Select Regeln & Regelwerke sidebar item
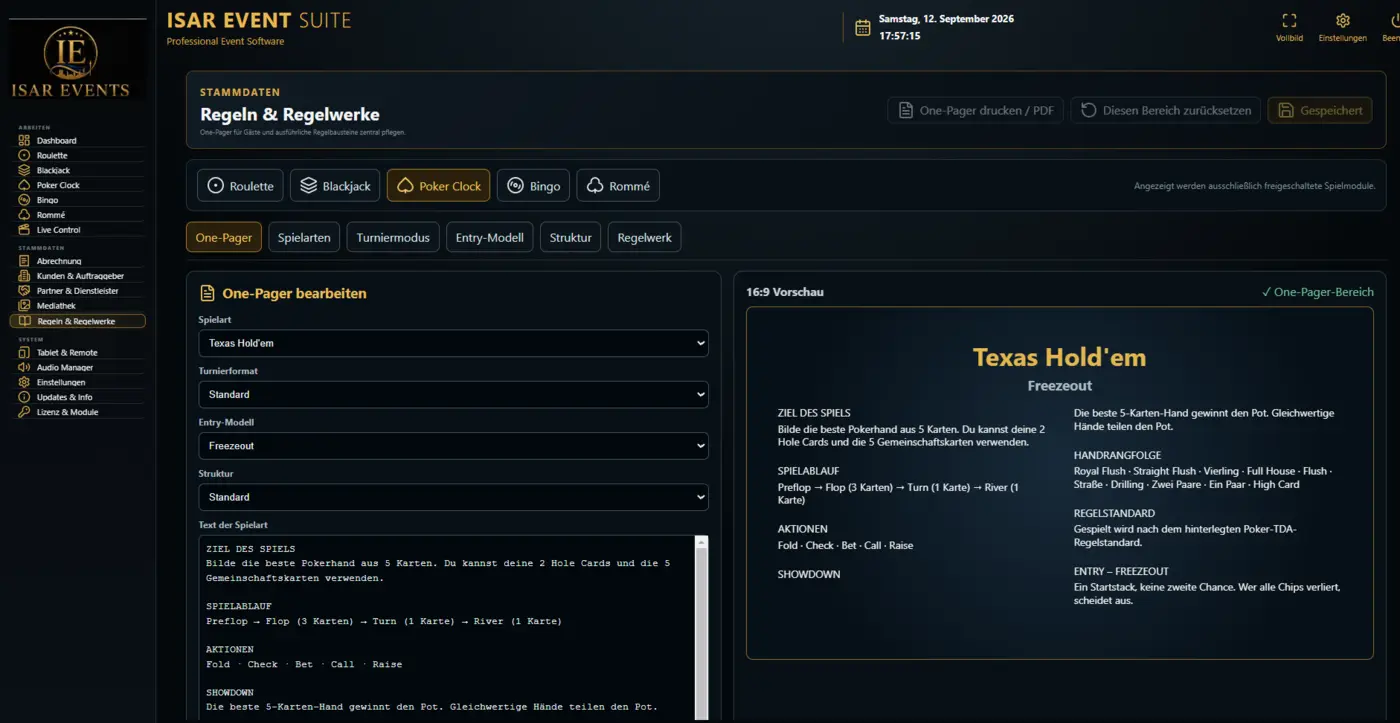The image size is (1400, 723). 78,321
